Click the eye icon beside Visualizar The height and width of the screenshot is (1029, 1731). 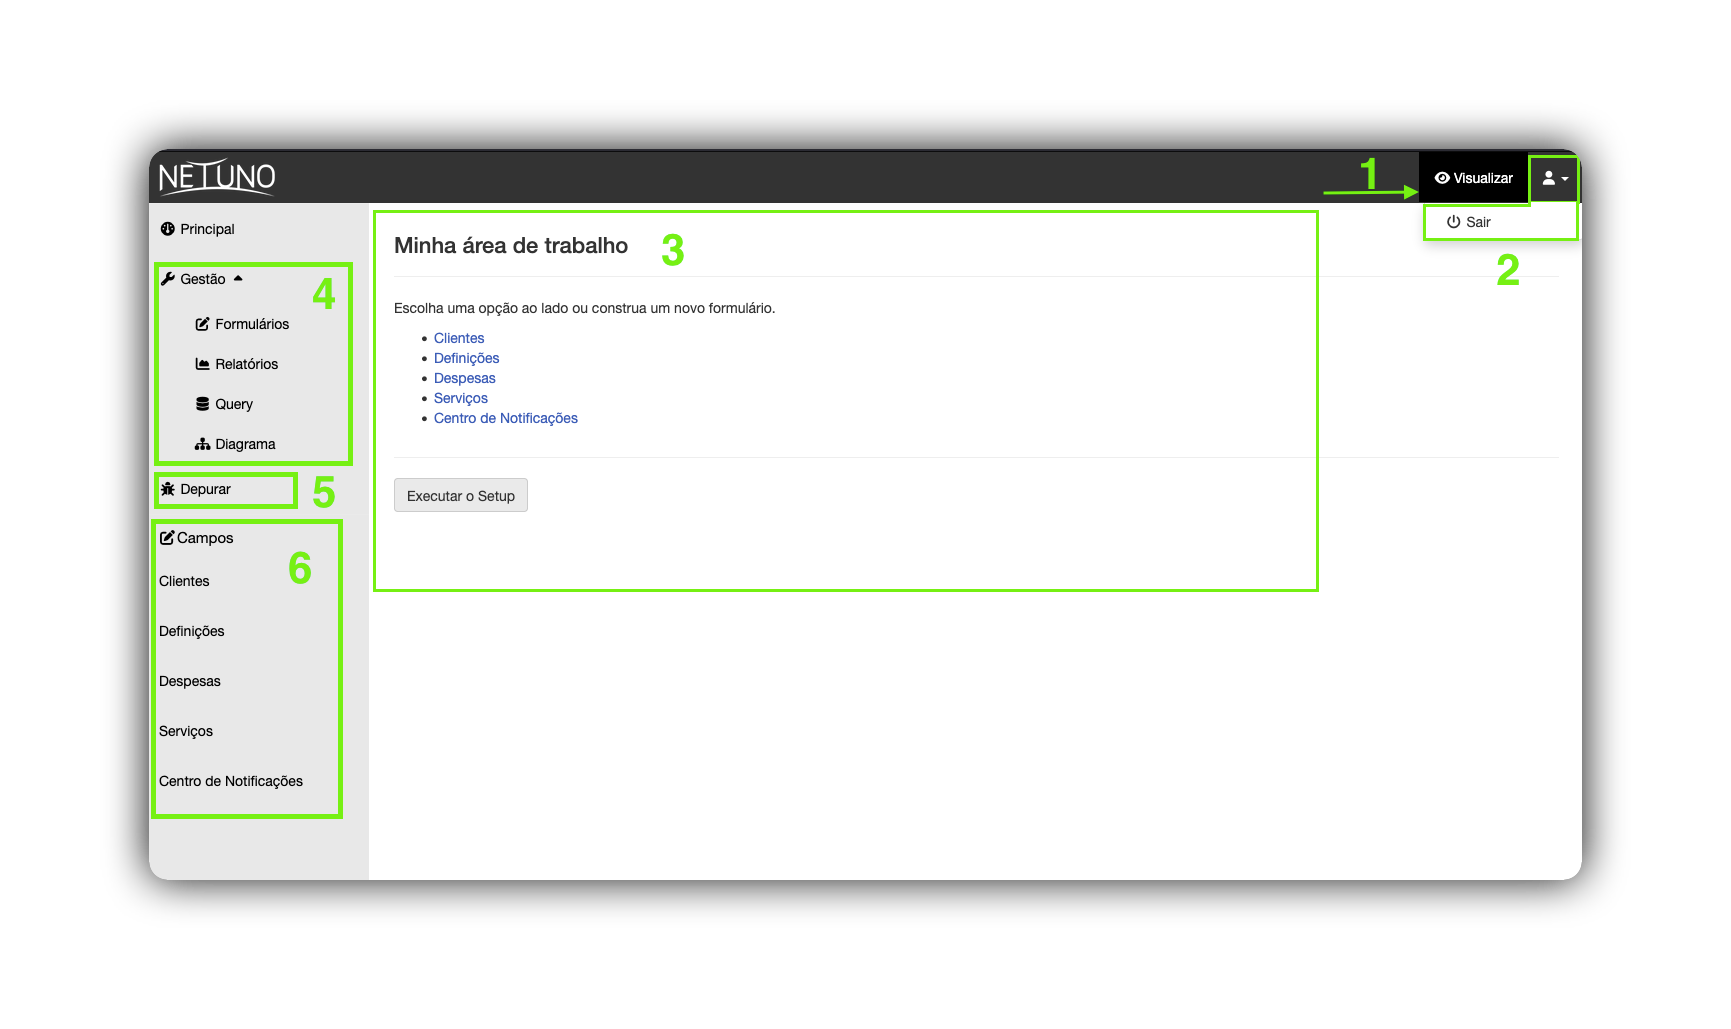[x=1442, y=178]
